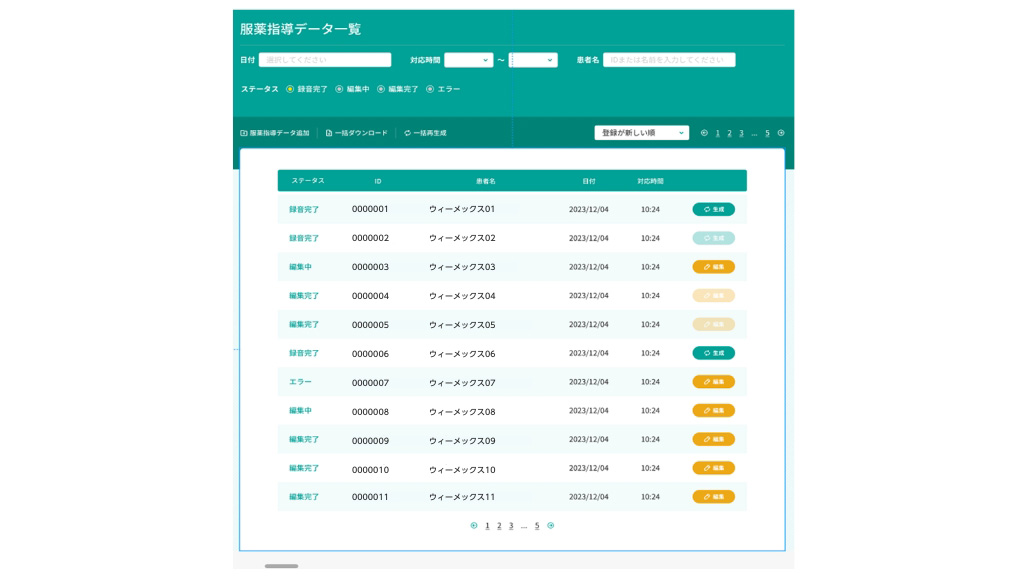The image size is (1028, 578).
Task: Click the 日付 date input field
Action: (x=325, y=60)
